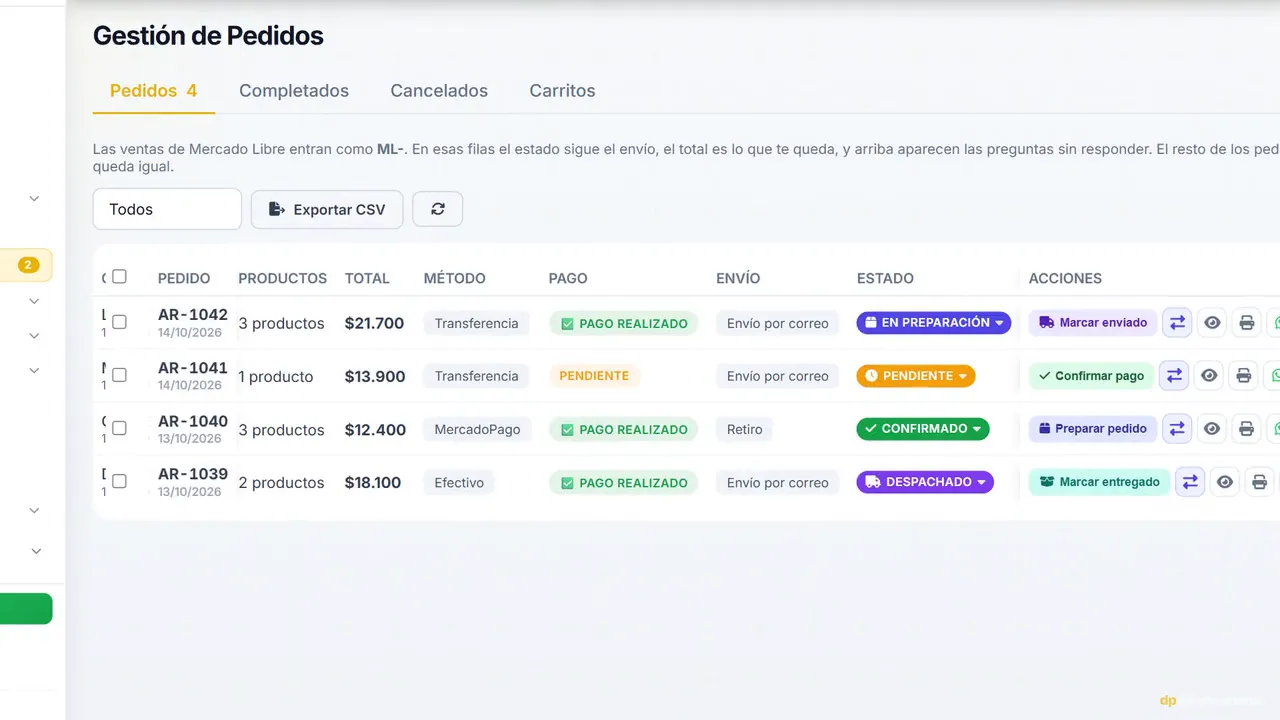Click the yellow 2 notification badge in the sidebar
The width and height of the screenshot is (1280, 720).
coord(28,265)
